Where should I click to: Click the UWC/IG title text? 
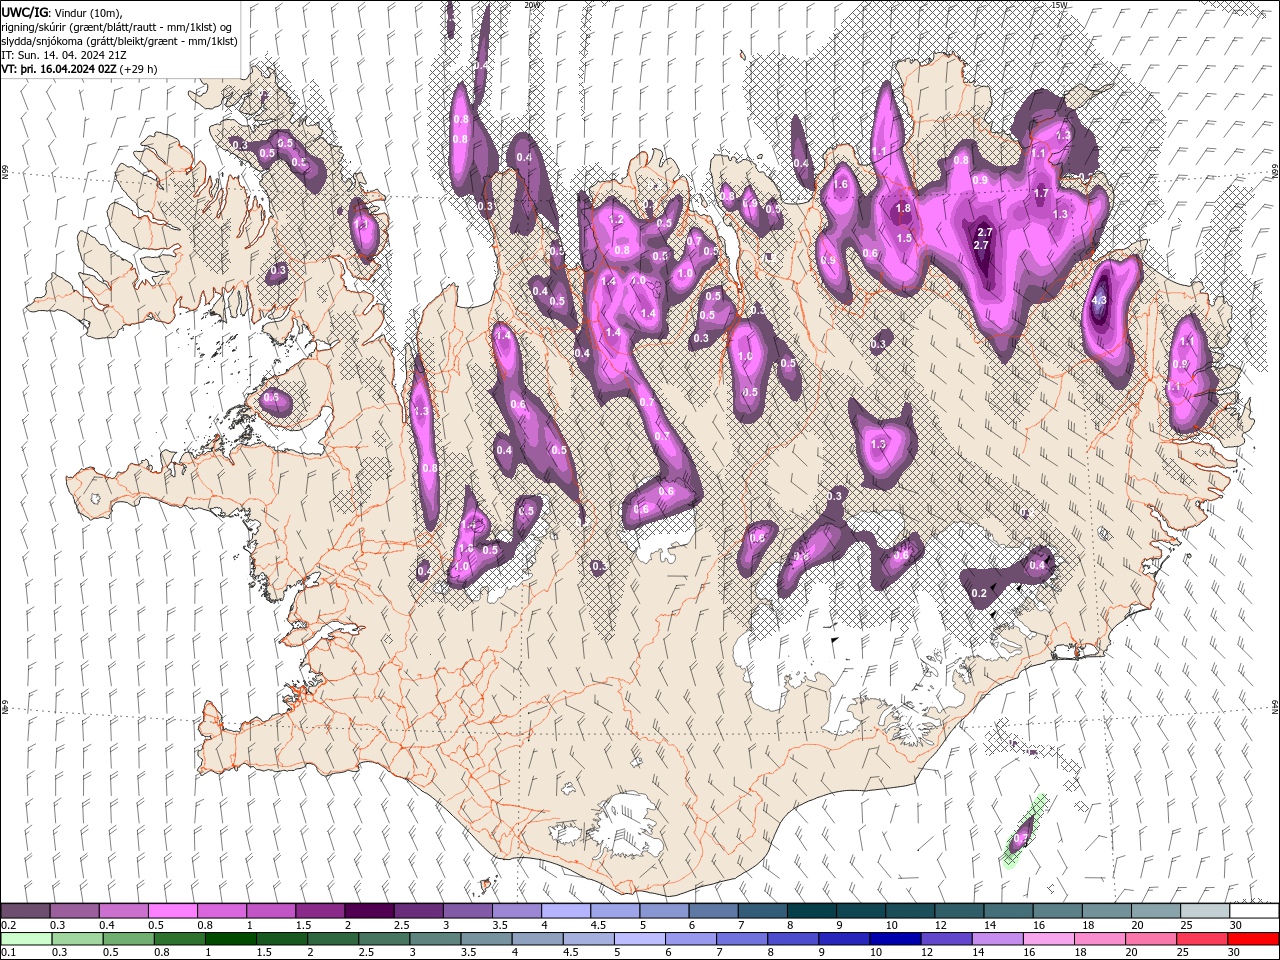(25, 12)
